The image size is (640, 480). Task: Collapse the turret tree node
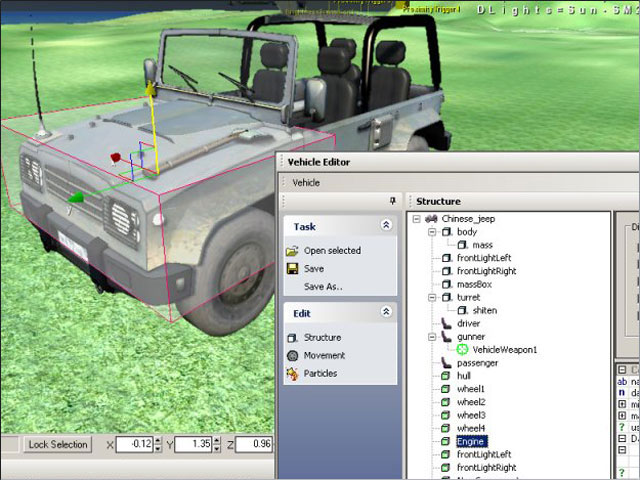[x=431, y=298]
